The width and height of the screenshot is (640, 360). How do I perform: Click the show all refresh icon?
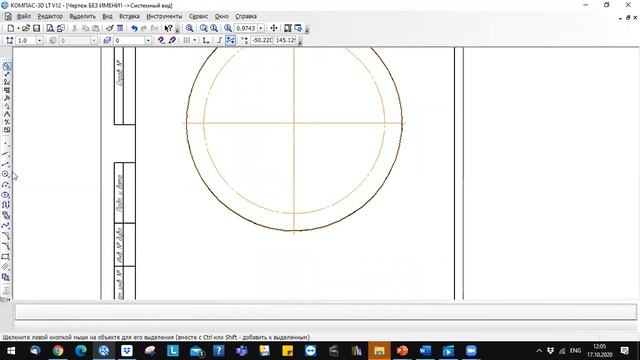point(298,28)
